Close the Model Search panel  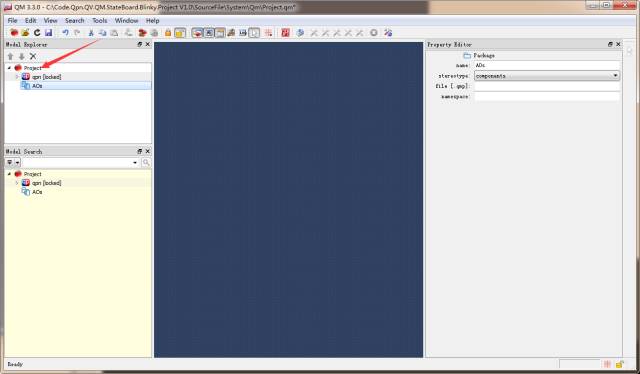(148, 151)
